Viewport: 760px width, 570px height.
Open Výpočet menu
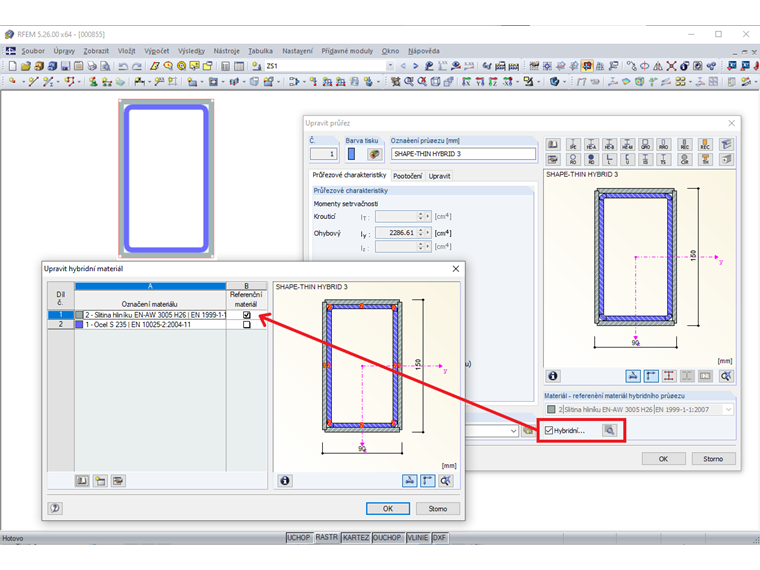point(157,51)
